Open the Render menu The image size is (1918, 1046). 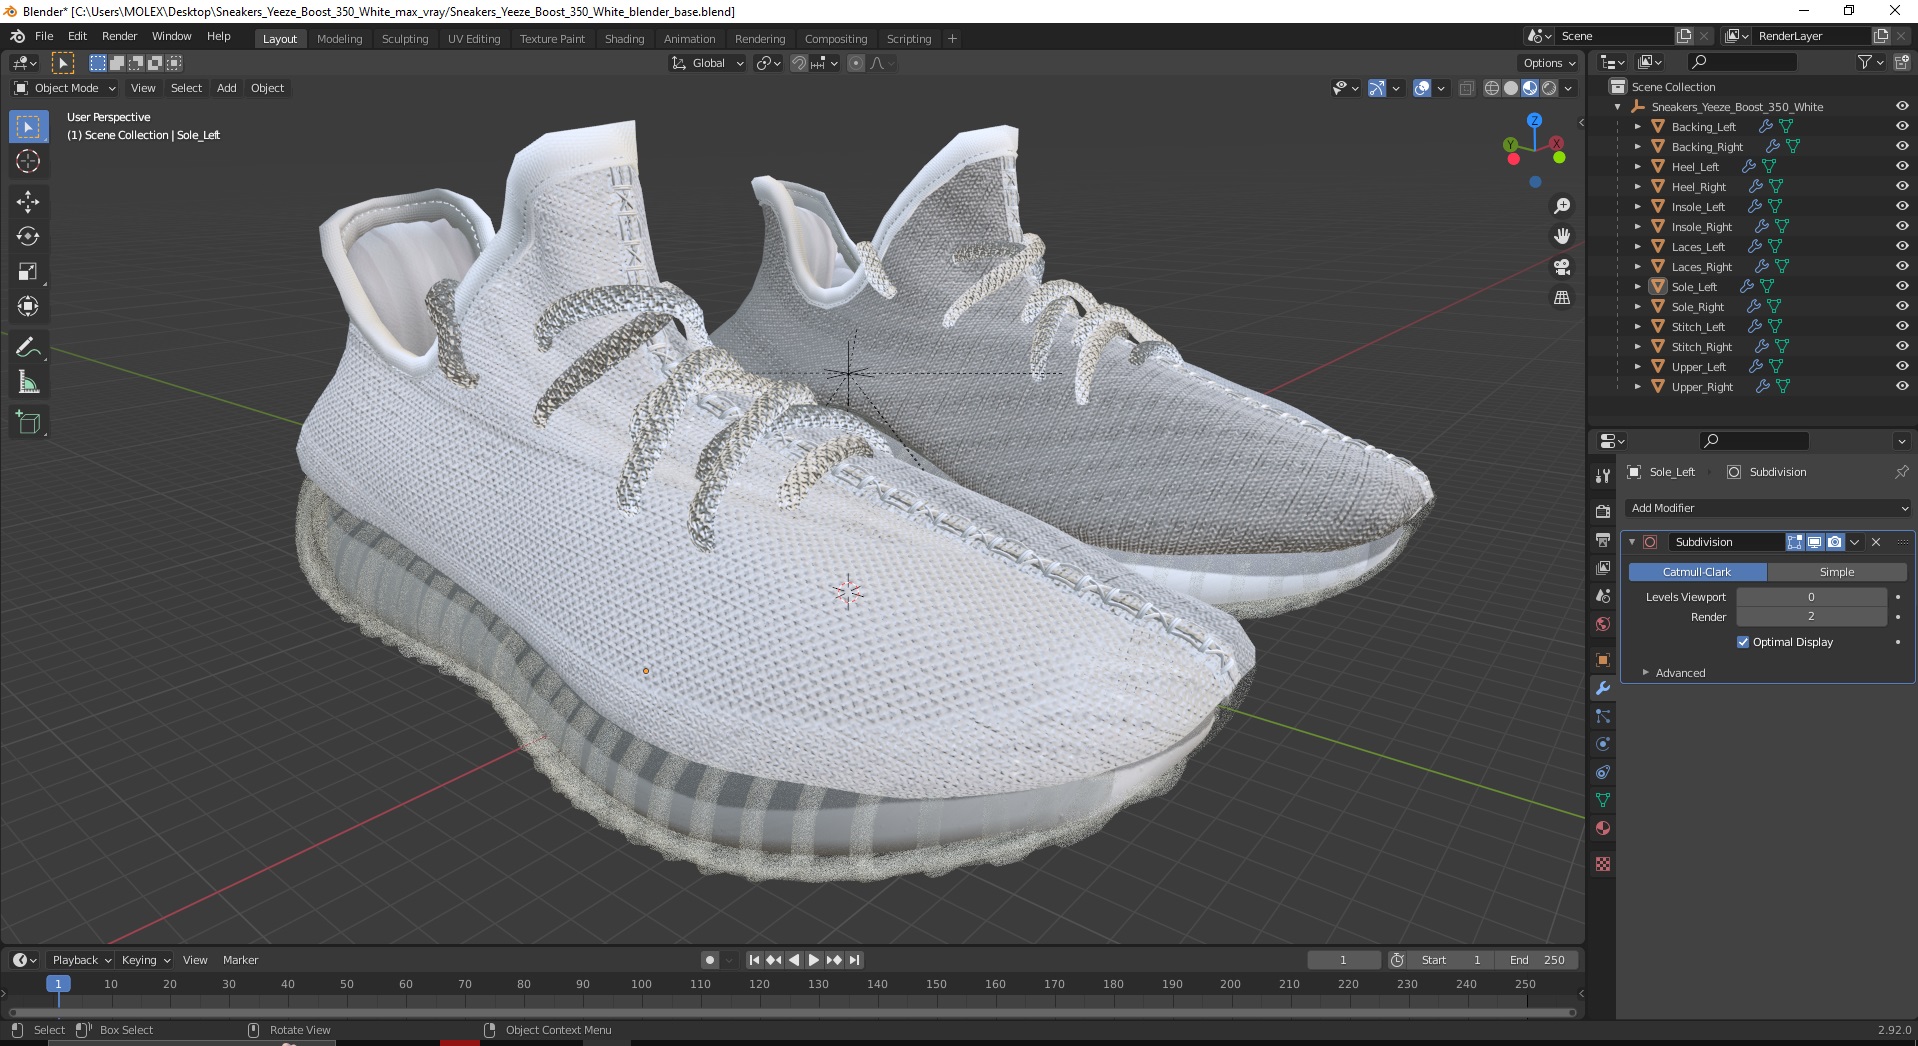click(120, 36)
